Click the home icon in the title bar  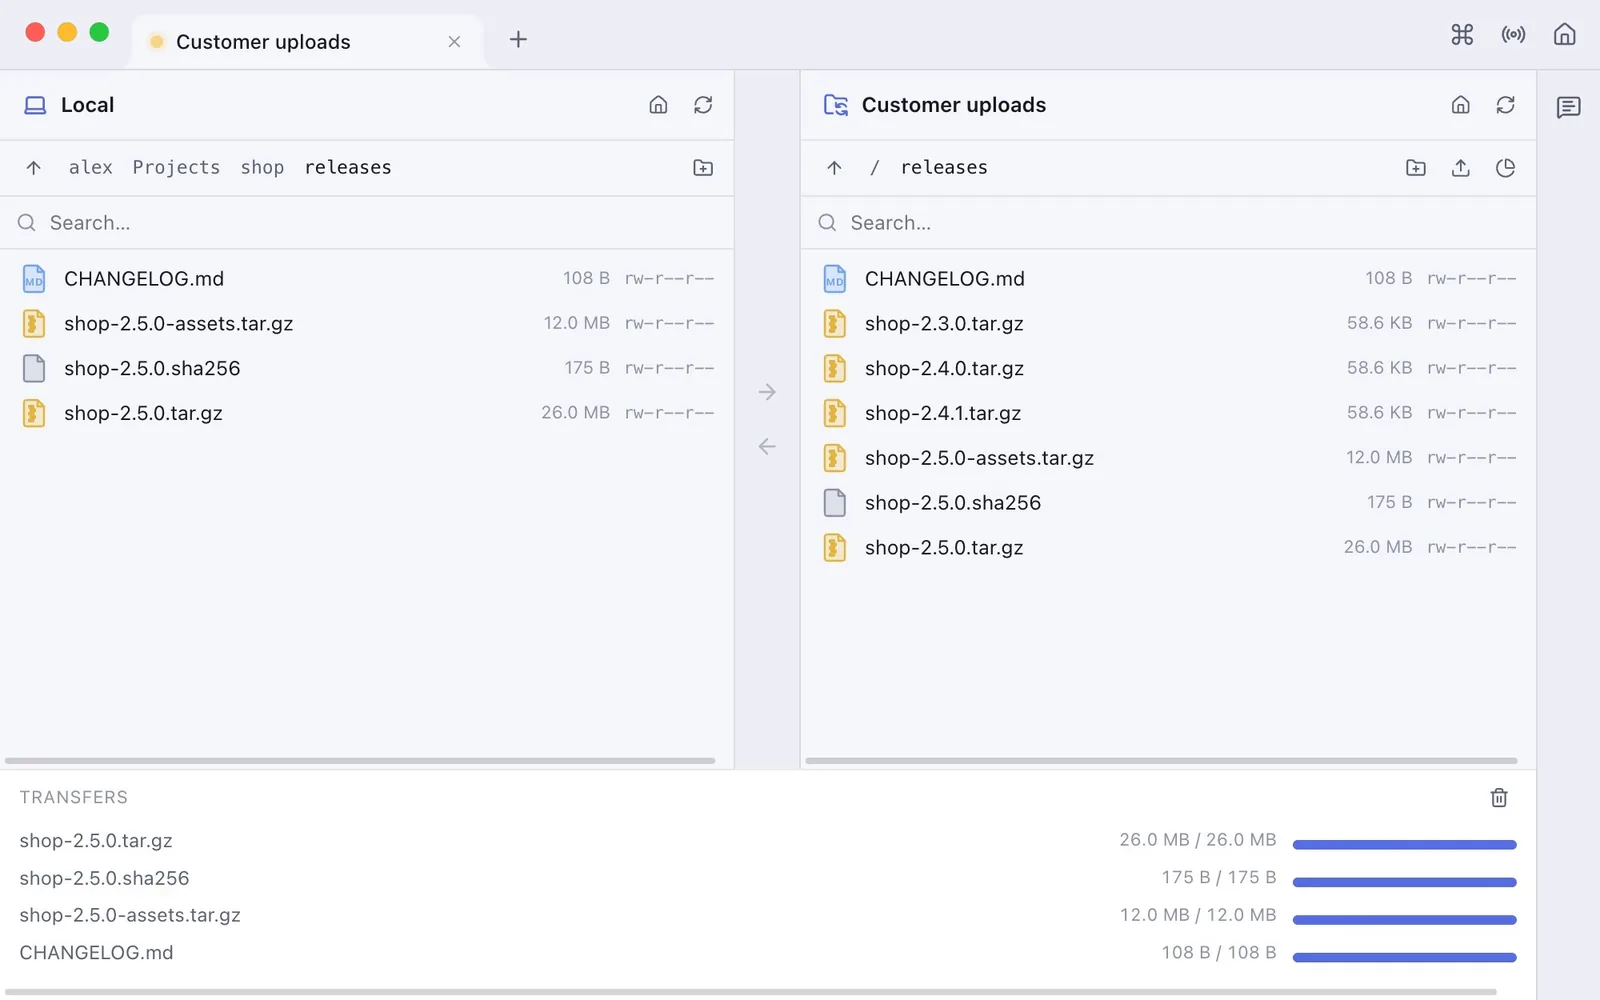1564,35
